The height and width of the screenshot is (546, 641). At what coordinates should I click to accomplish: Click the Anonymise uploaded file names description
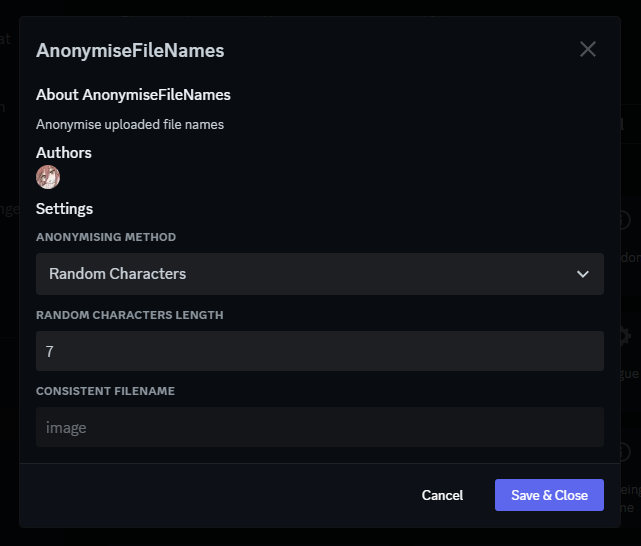pyautogui.click(x=130, y=124)
